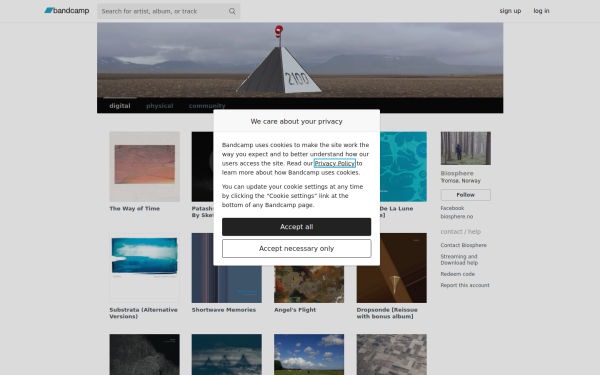
Task: Open Substrata (Alternative Versions) album cover
Action: 144,268
